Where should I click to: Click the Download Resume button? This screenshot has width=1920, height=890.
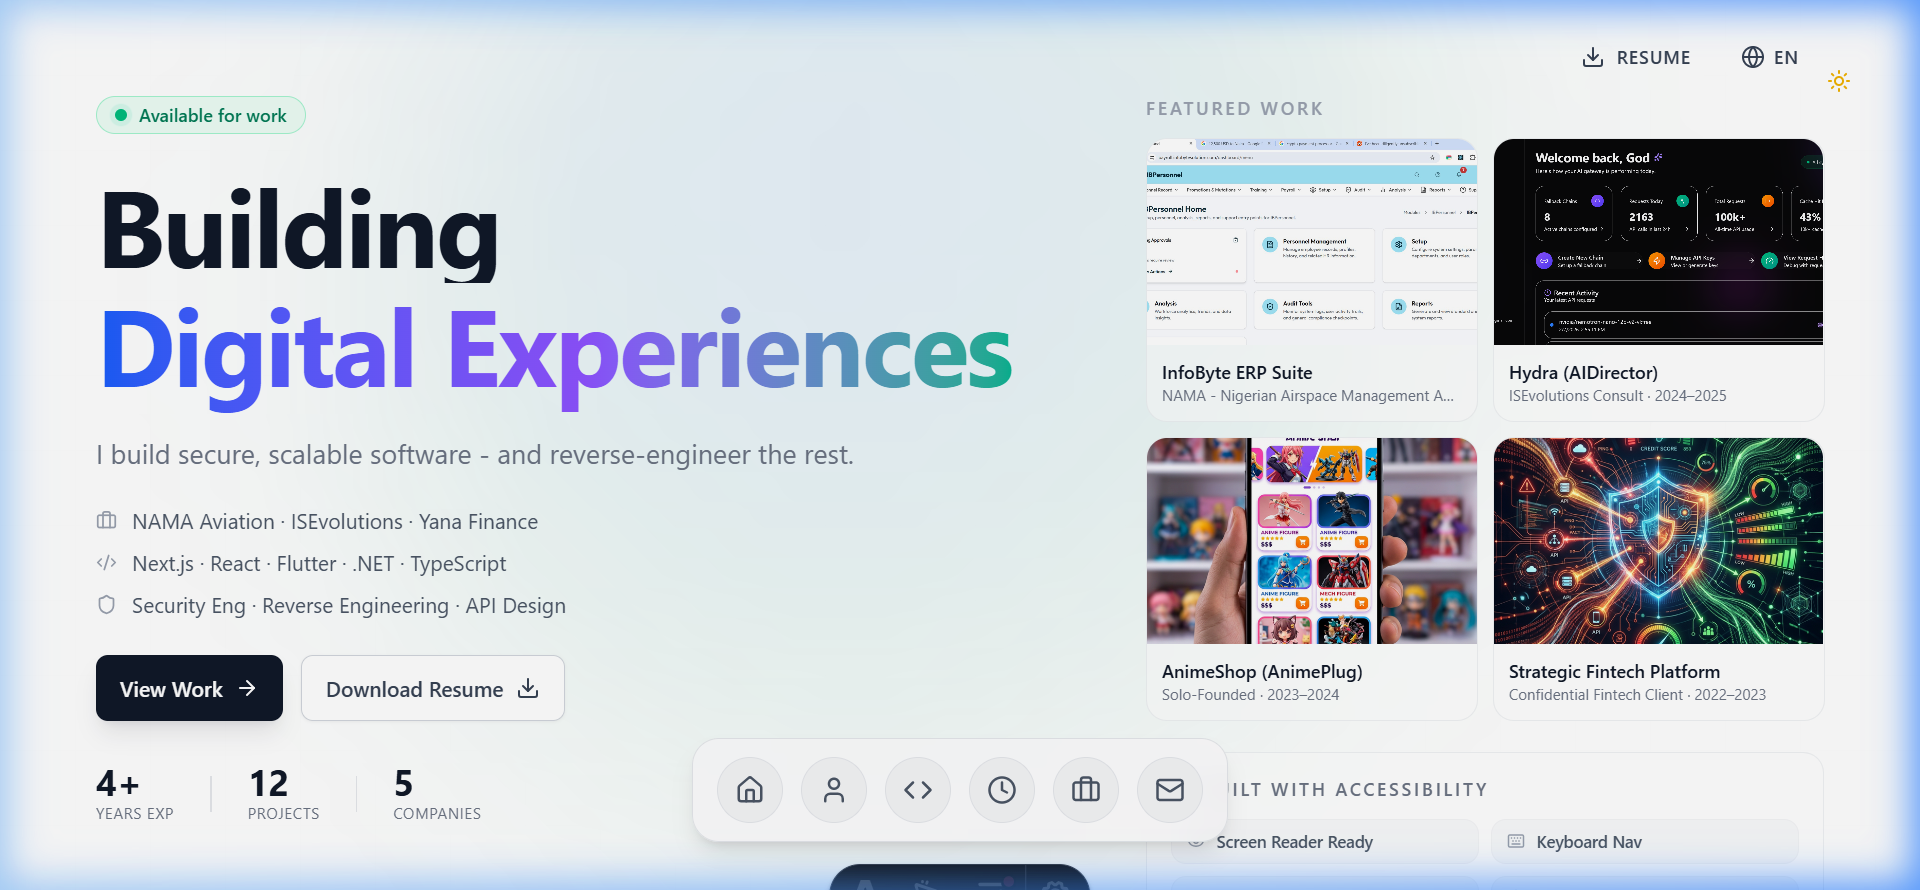[433, 688]
